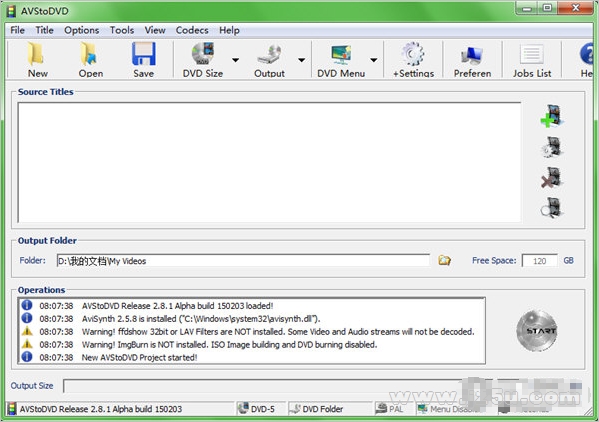Remove the title with the red X film icon
Viewport: 599px width, 422px height.
(552, 178)
